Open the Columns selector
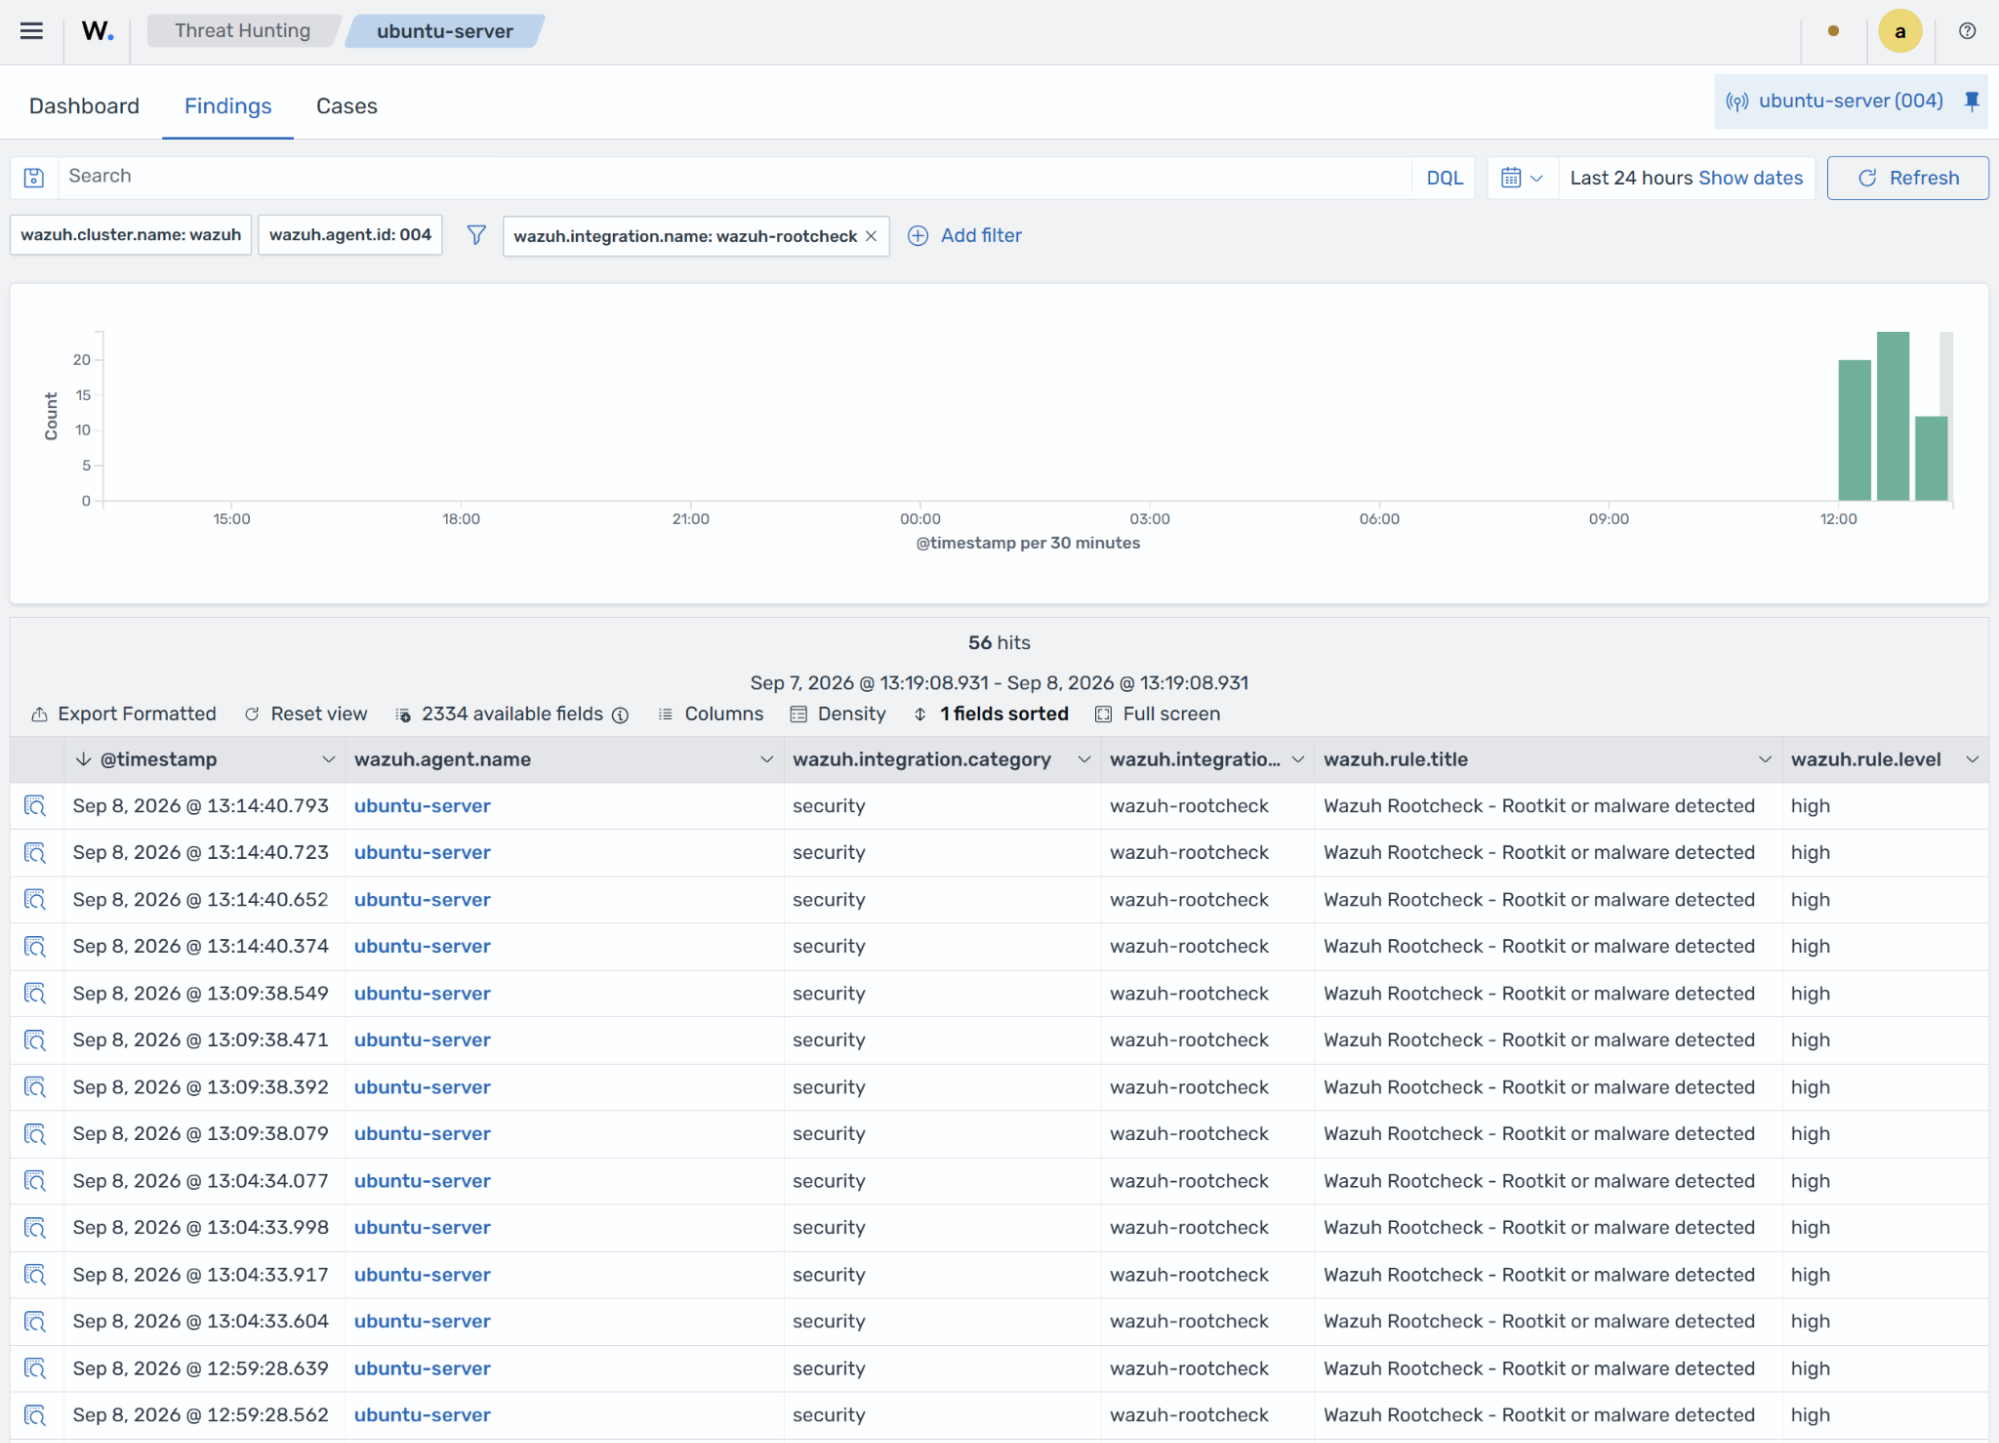This screenshot has height=1443, width=1999. pos(711,714)
